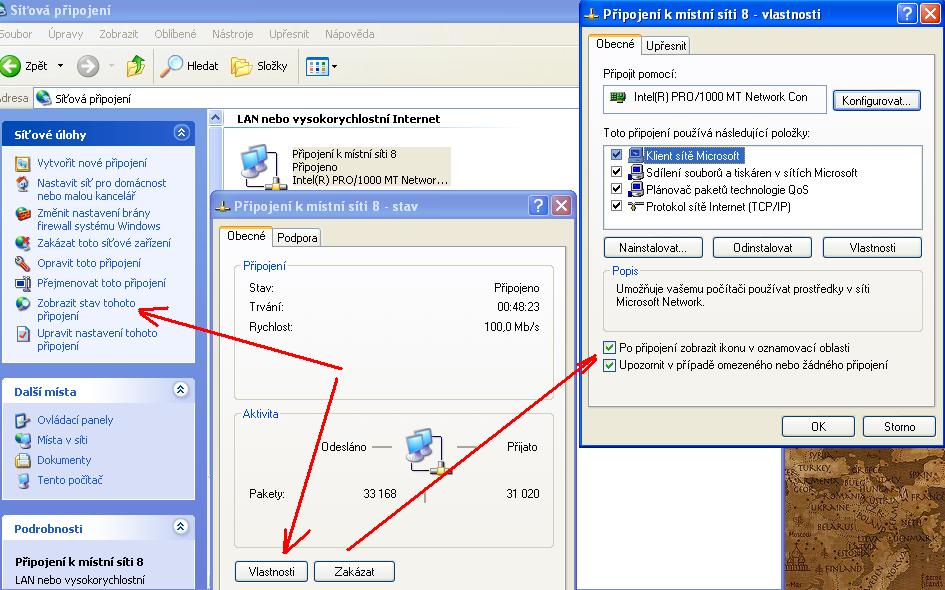Click Klient sítě Microsoft computer icon
This screenshot has height=590, width=945.
[636, 155]
